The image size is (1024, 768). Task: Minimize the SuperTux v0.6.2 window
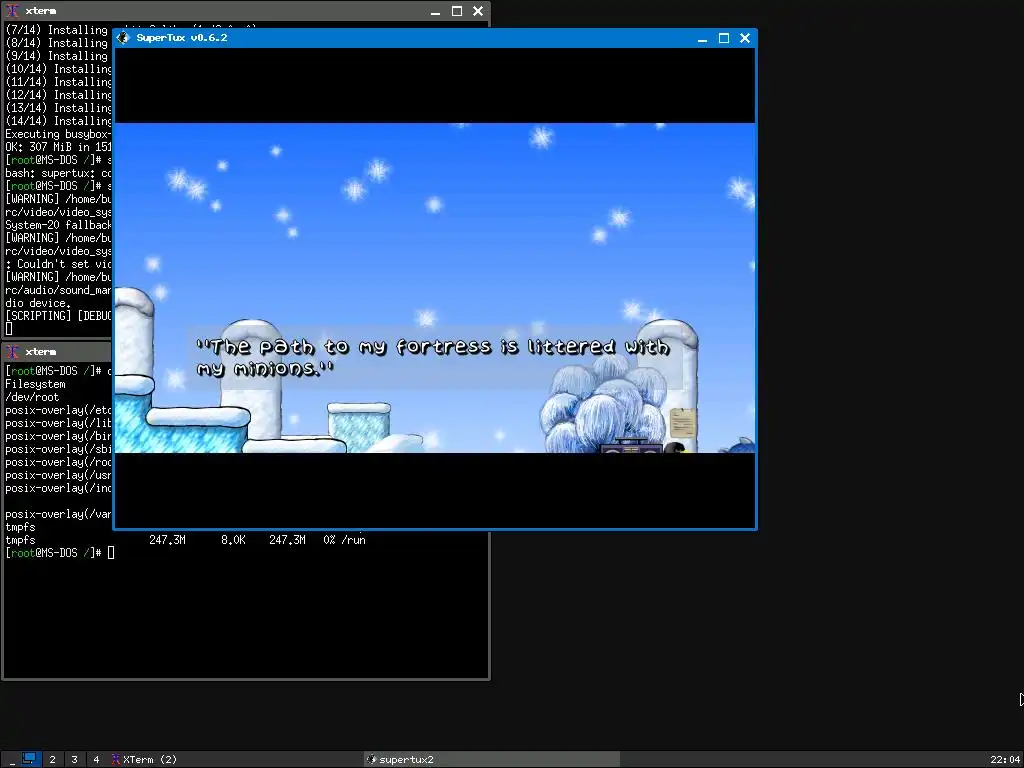point(702,39)
